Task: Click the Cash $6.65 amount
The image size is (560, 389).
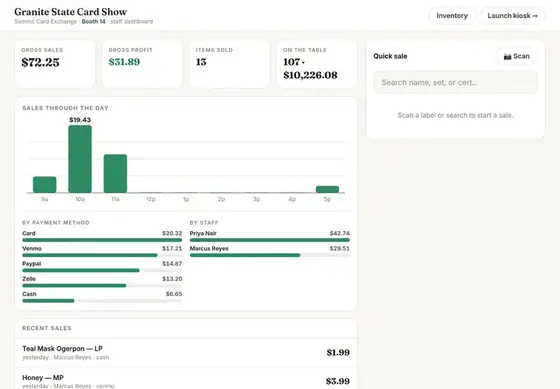Action: pos(174,294)
